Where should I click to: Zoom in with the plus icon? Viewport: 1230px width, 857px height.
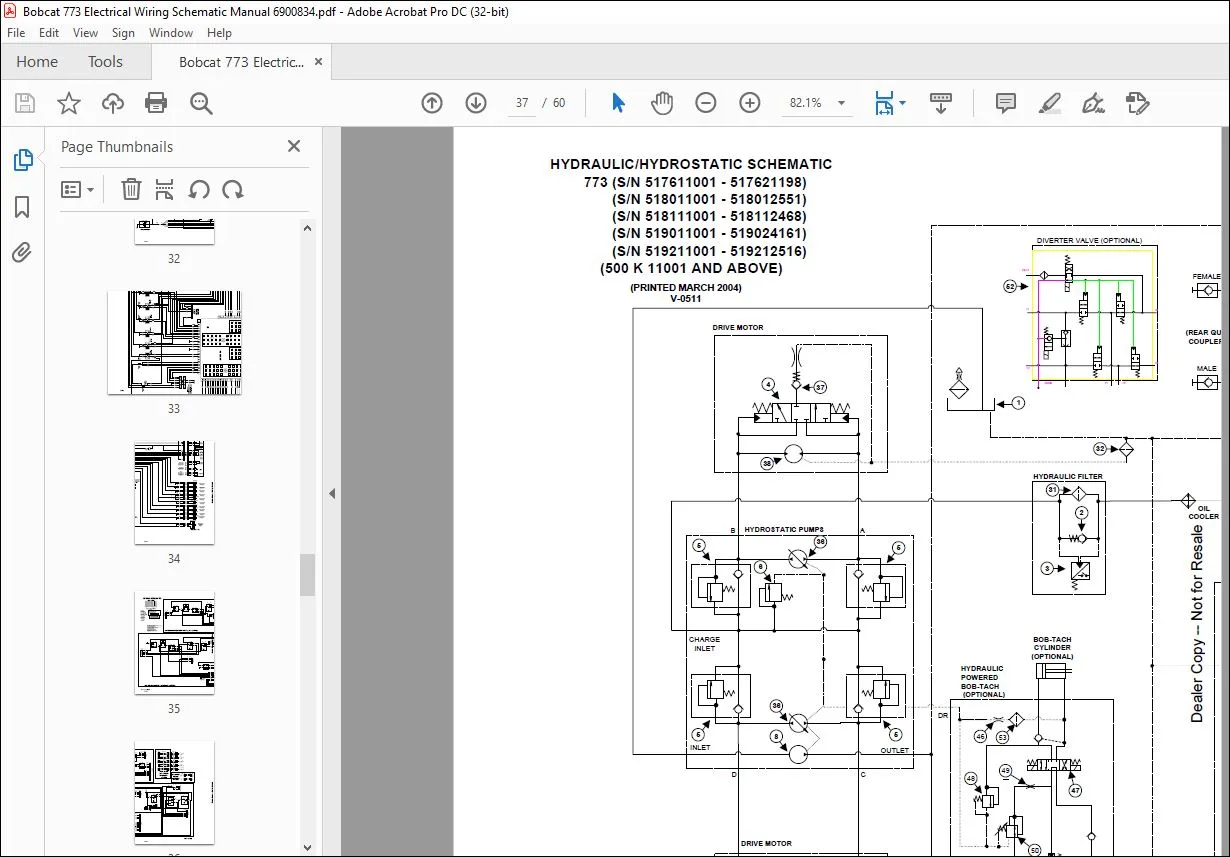750,103
